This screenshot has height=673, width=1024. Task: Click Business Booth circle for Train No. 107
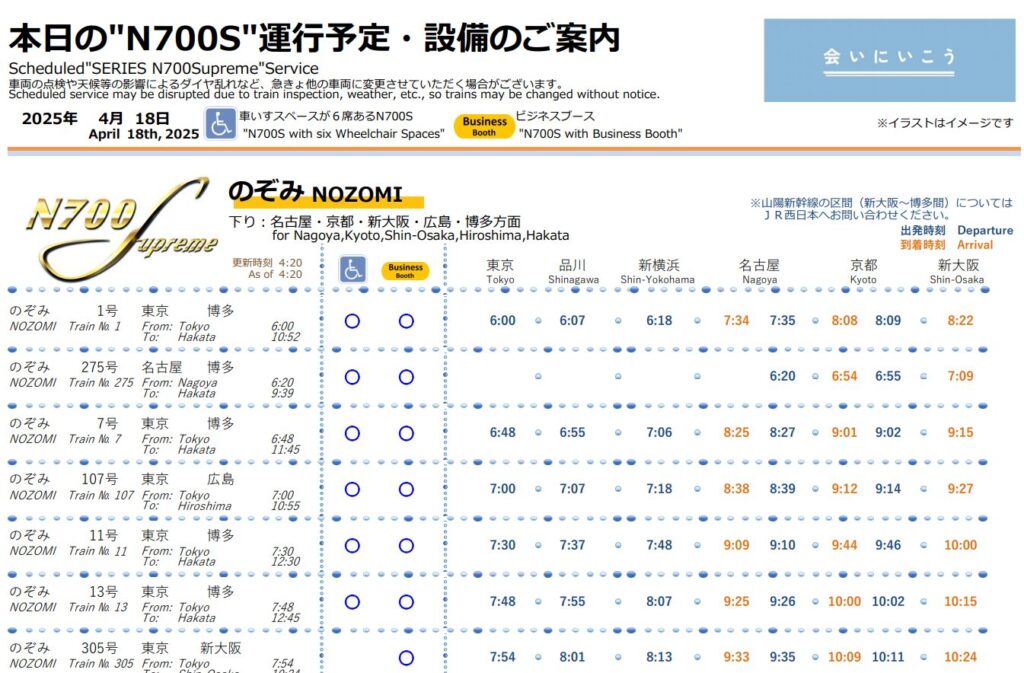coord(406,490)
